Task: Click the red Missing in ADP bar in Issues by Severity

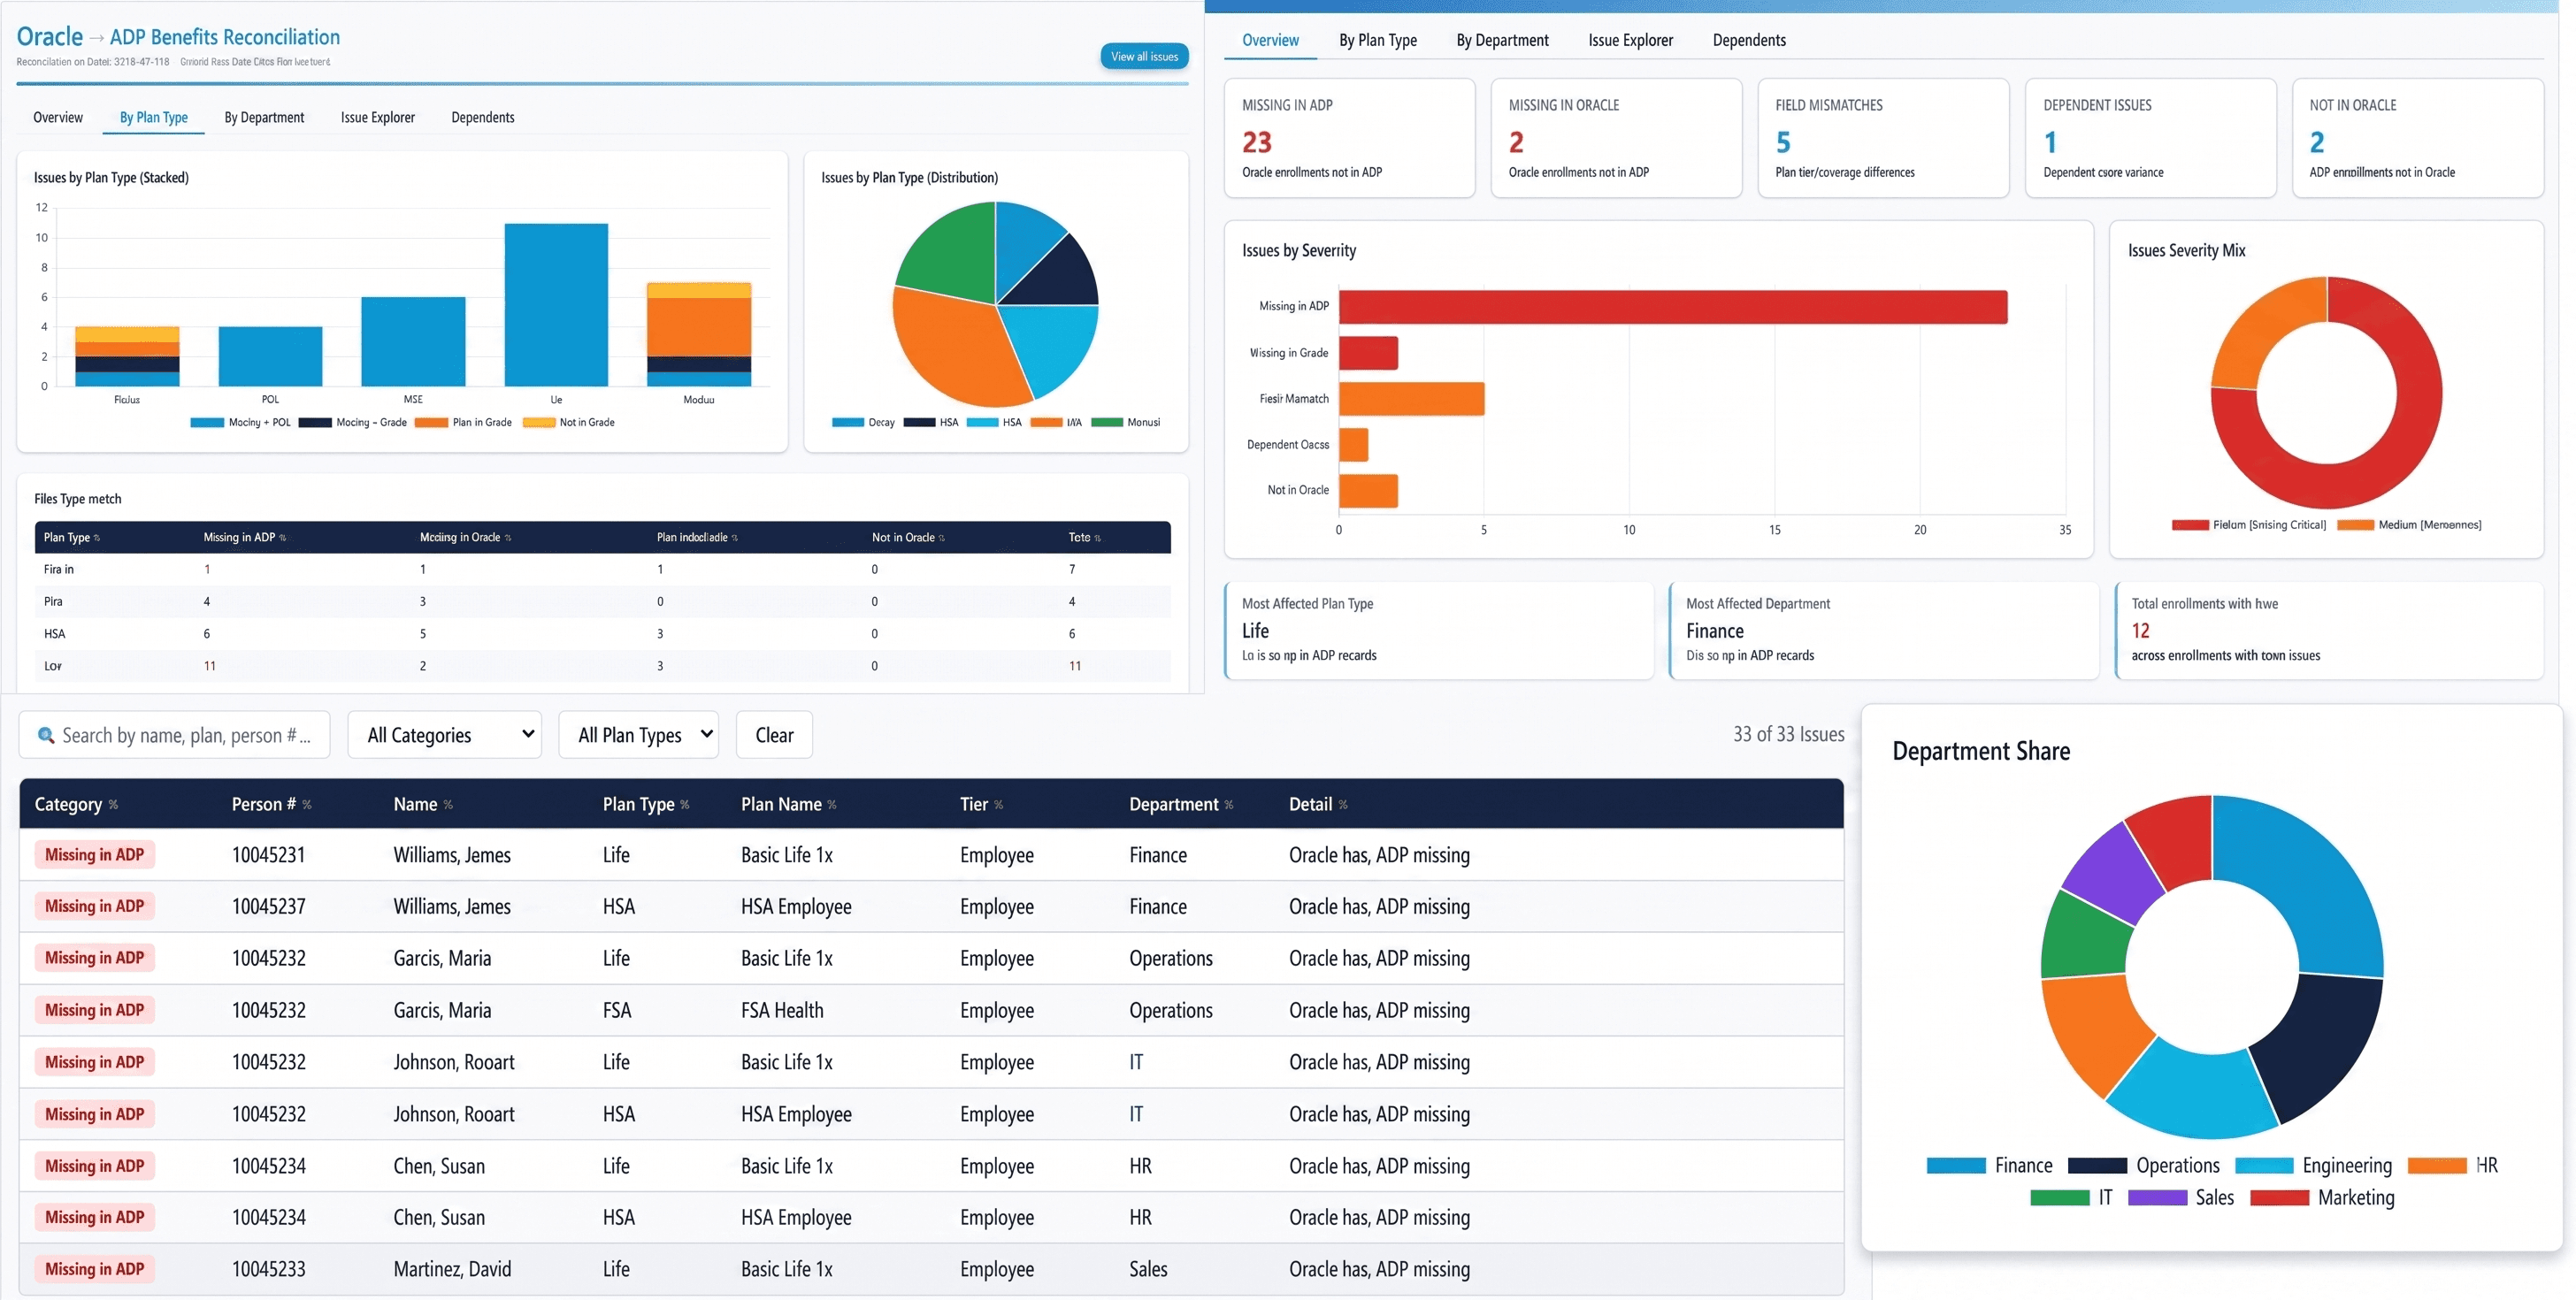Action: click(1673, 307)
